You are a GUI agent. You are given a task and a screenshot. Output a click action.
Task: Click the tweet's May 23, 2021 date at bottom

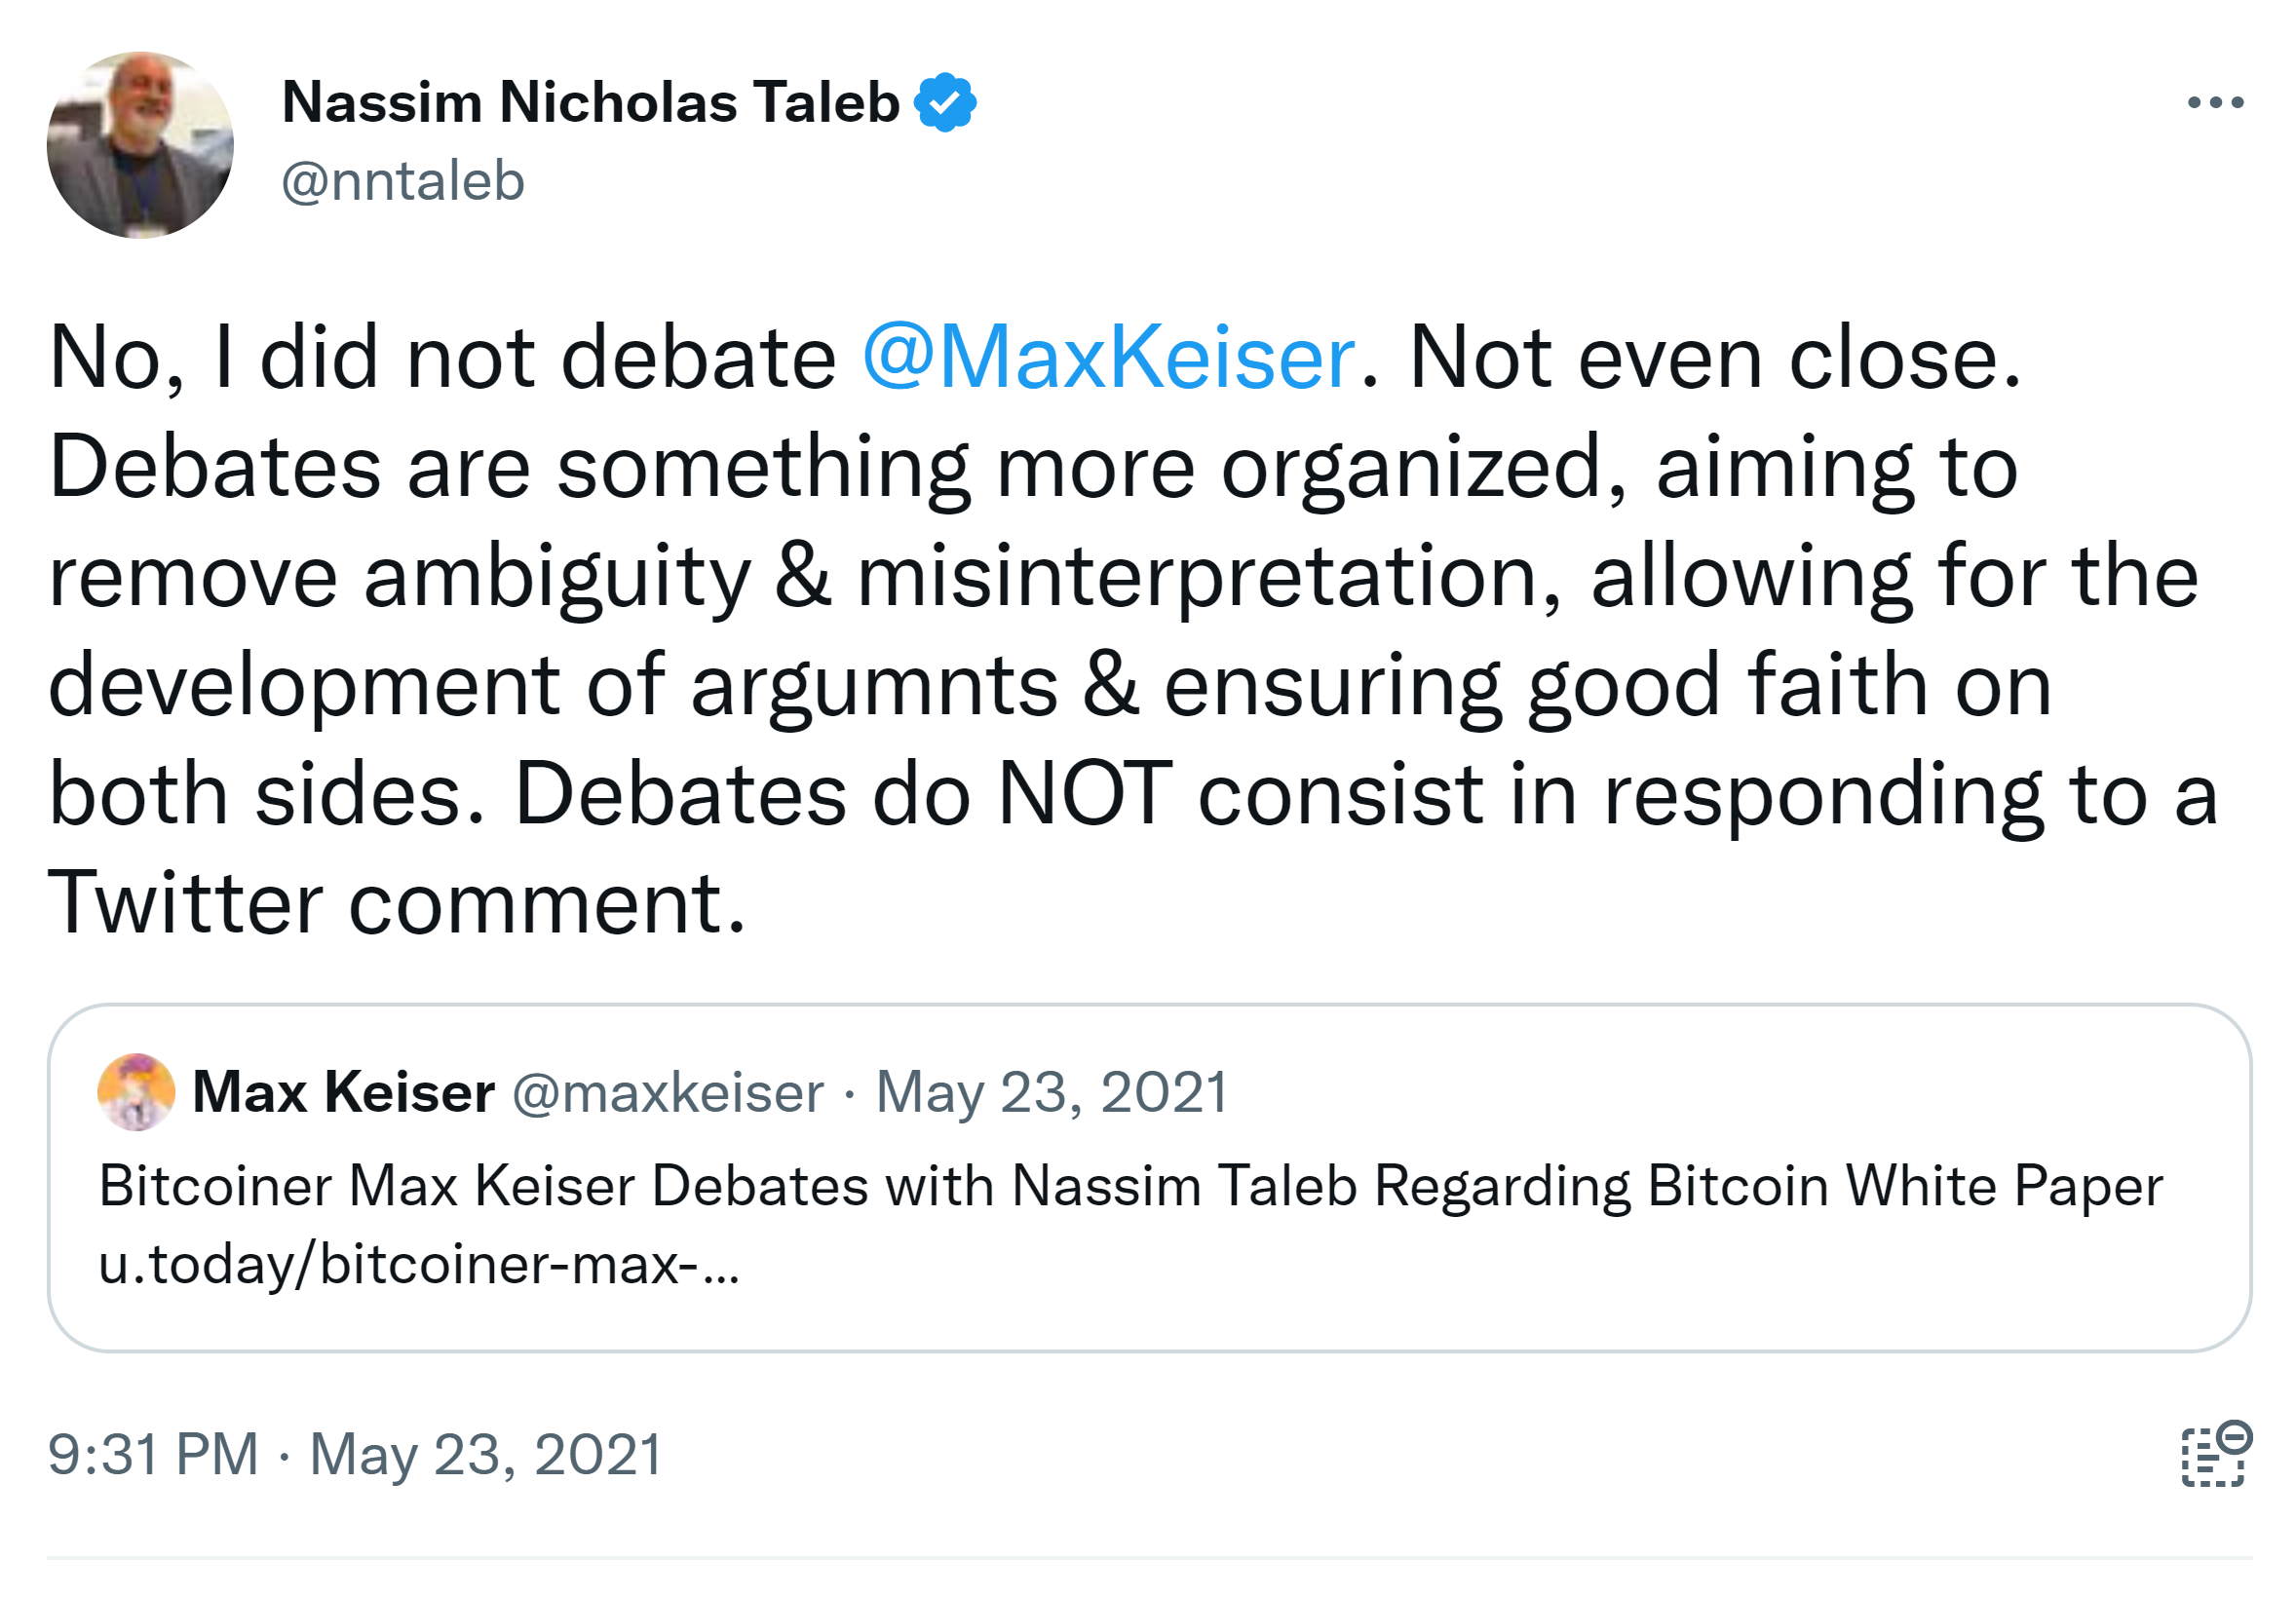485,1454
